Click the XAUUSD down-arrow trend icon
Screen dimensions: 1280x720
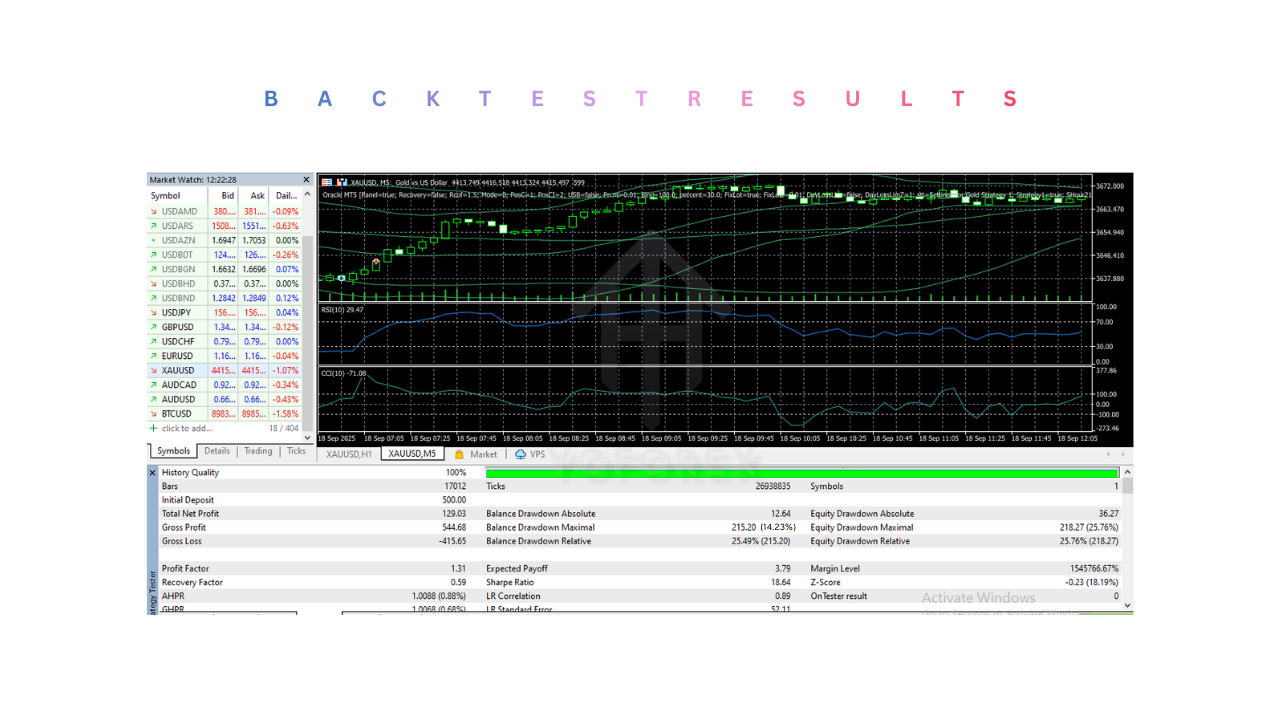(x=153, y=371)
